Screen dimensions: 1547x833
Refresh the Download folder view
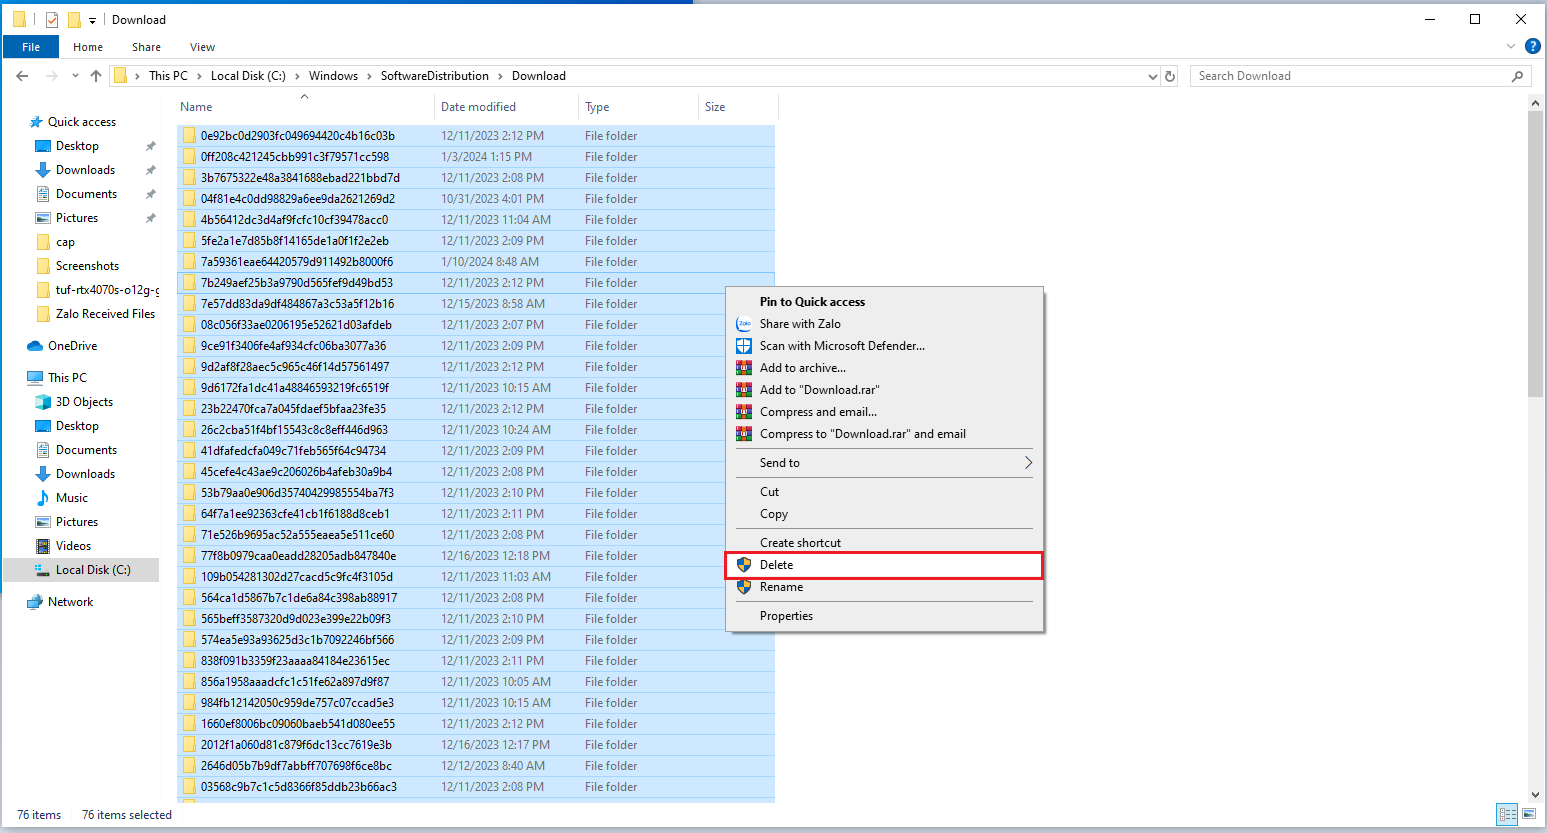pyautogui.click(x=1170, y=76)
